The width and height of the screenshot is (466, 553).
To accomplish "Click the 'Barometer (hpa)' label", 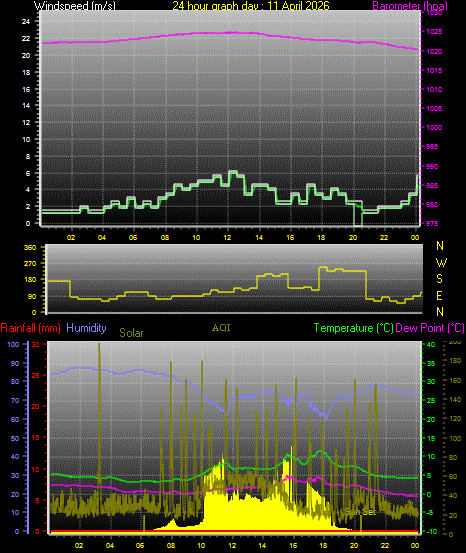I will pos(410,6).
